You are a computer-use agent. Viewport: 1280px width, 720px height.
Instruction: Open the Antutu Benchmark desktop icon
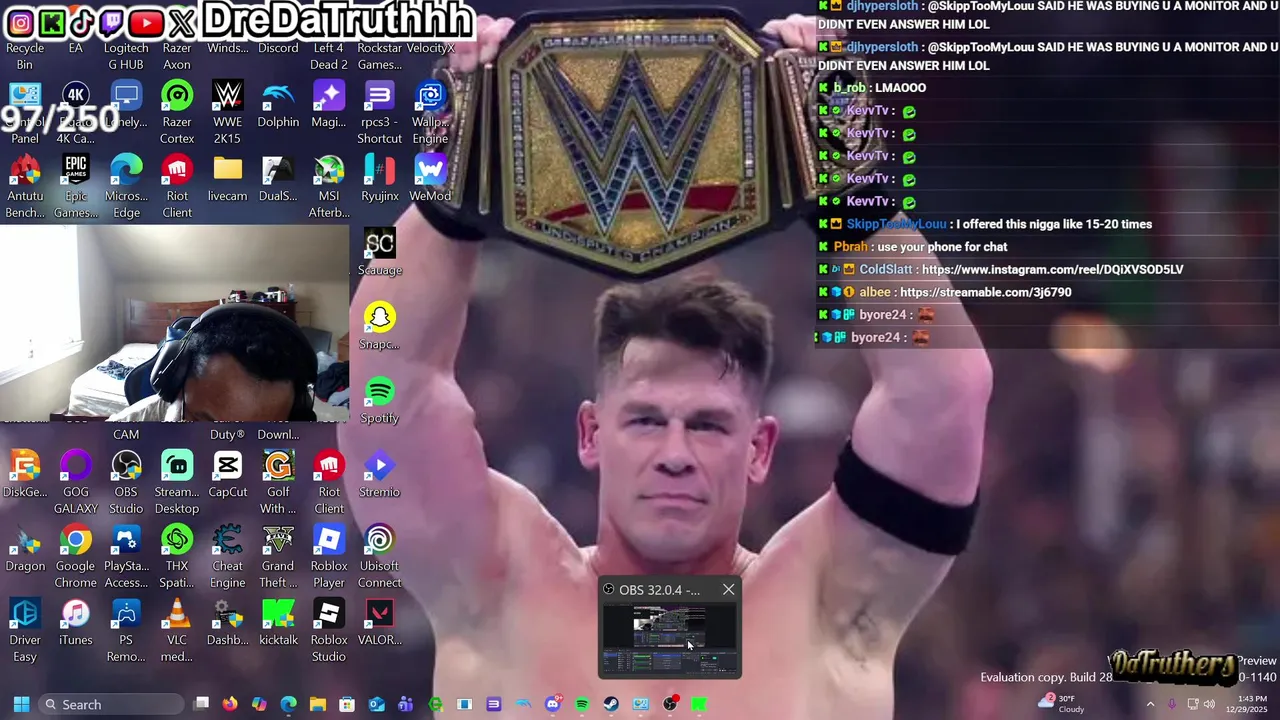pyautogui.click(x=25, y=186)
